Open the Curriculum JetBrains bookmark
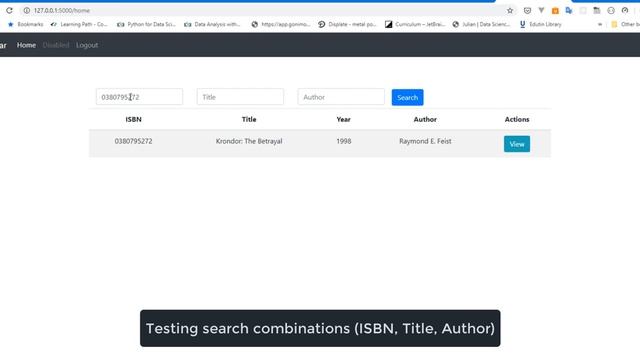640x360 pixels. (415, 24)
